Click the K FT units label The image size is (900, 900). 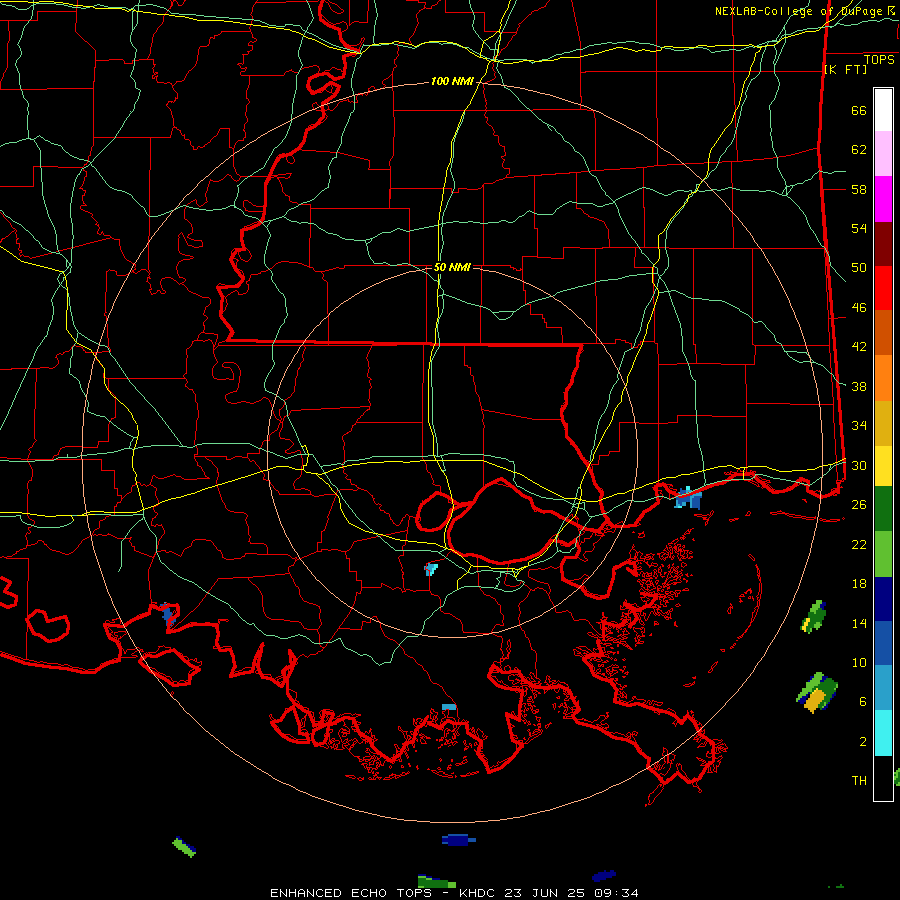845,70
